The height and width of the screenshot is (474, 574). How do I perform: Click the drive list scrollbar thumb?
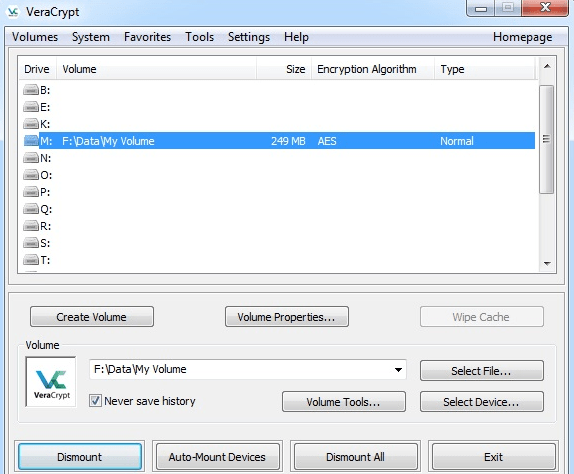547,139
